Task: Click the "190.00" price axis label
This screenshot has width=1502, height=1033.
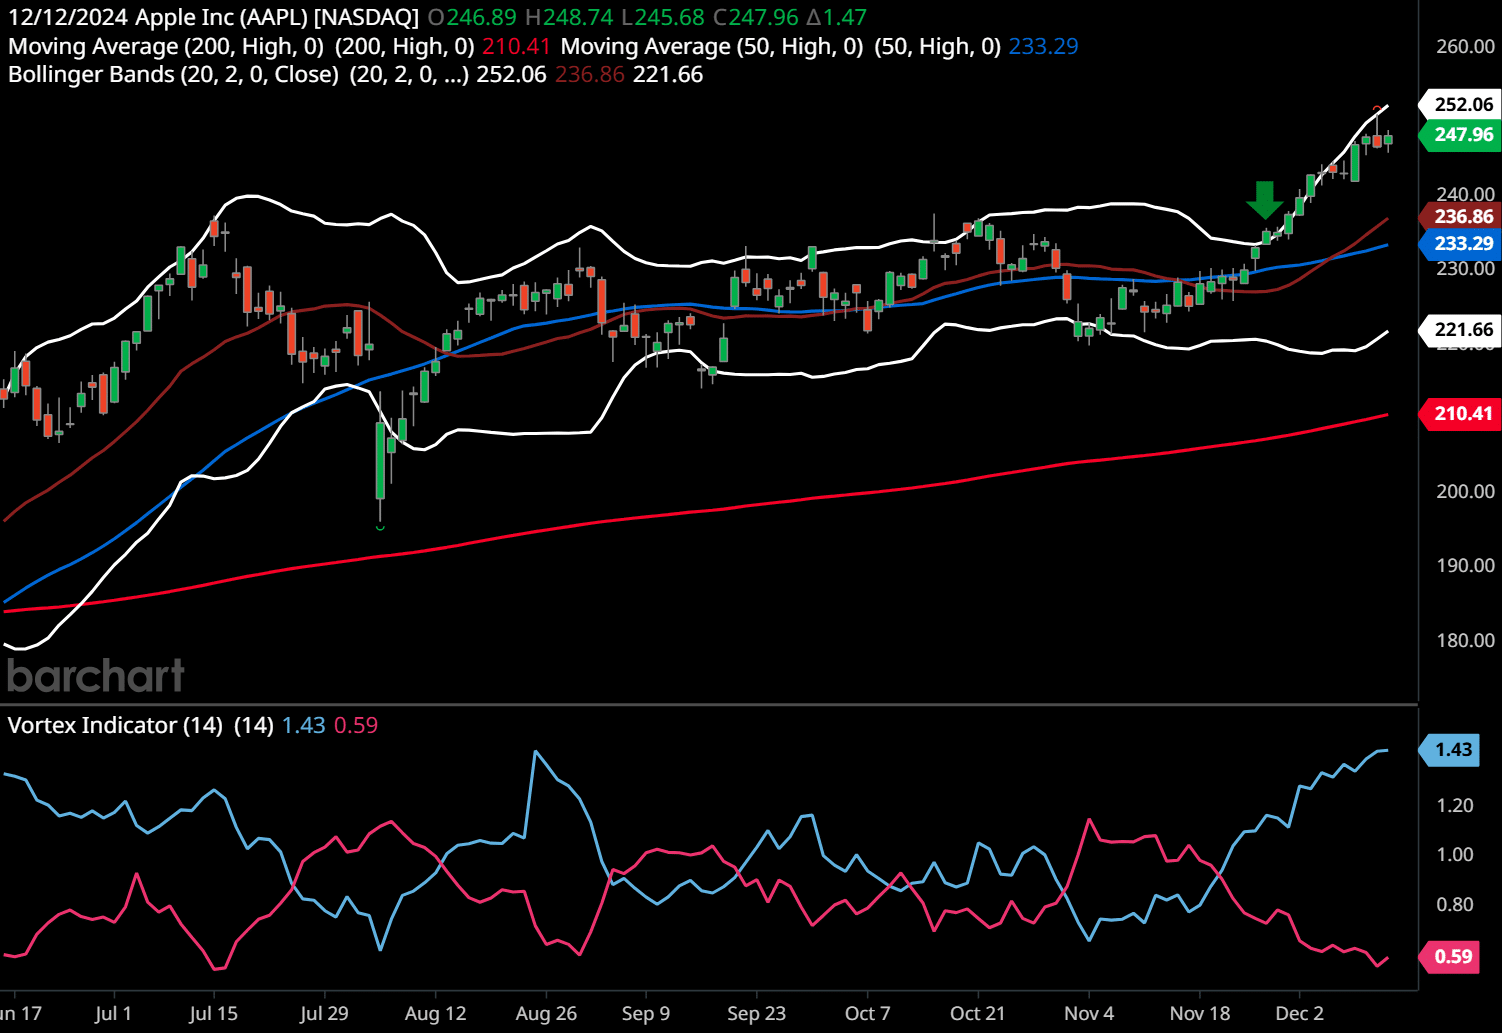Action: [1465, 565]
